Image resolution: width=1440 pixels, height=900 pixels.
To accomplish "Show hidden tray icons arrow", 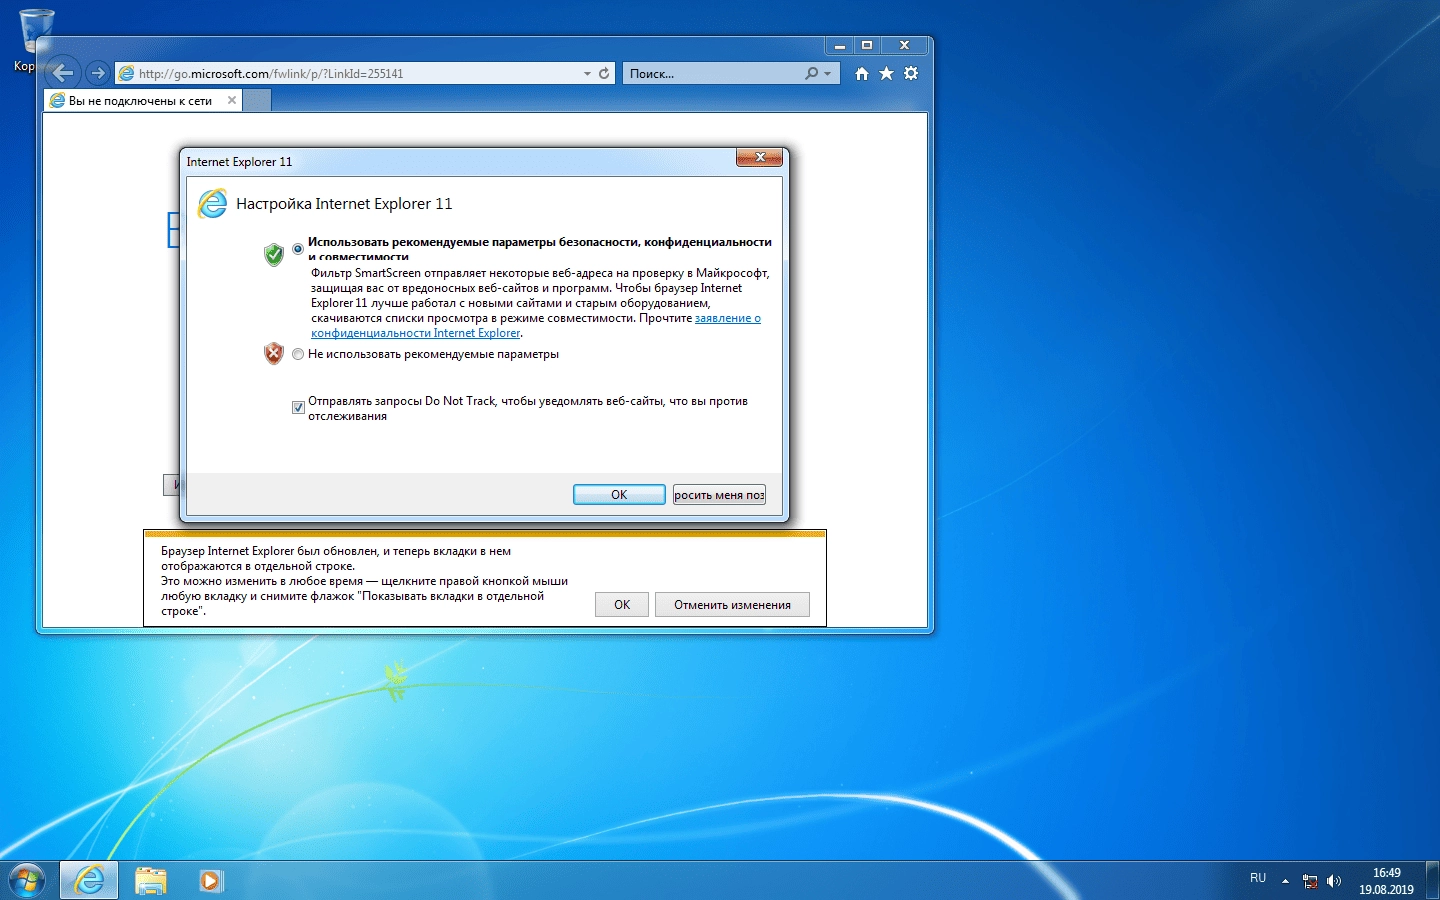I will (x=1285, y=881).
